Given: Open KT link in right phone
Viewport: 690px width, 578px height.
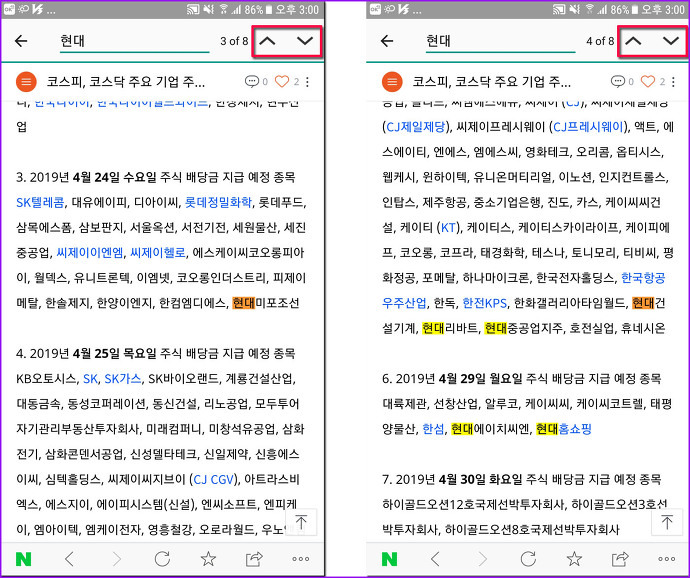Looking at the screenshot, I should point(448,228).
